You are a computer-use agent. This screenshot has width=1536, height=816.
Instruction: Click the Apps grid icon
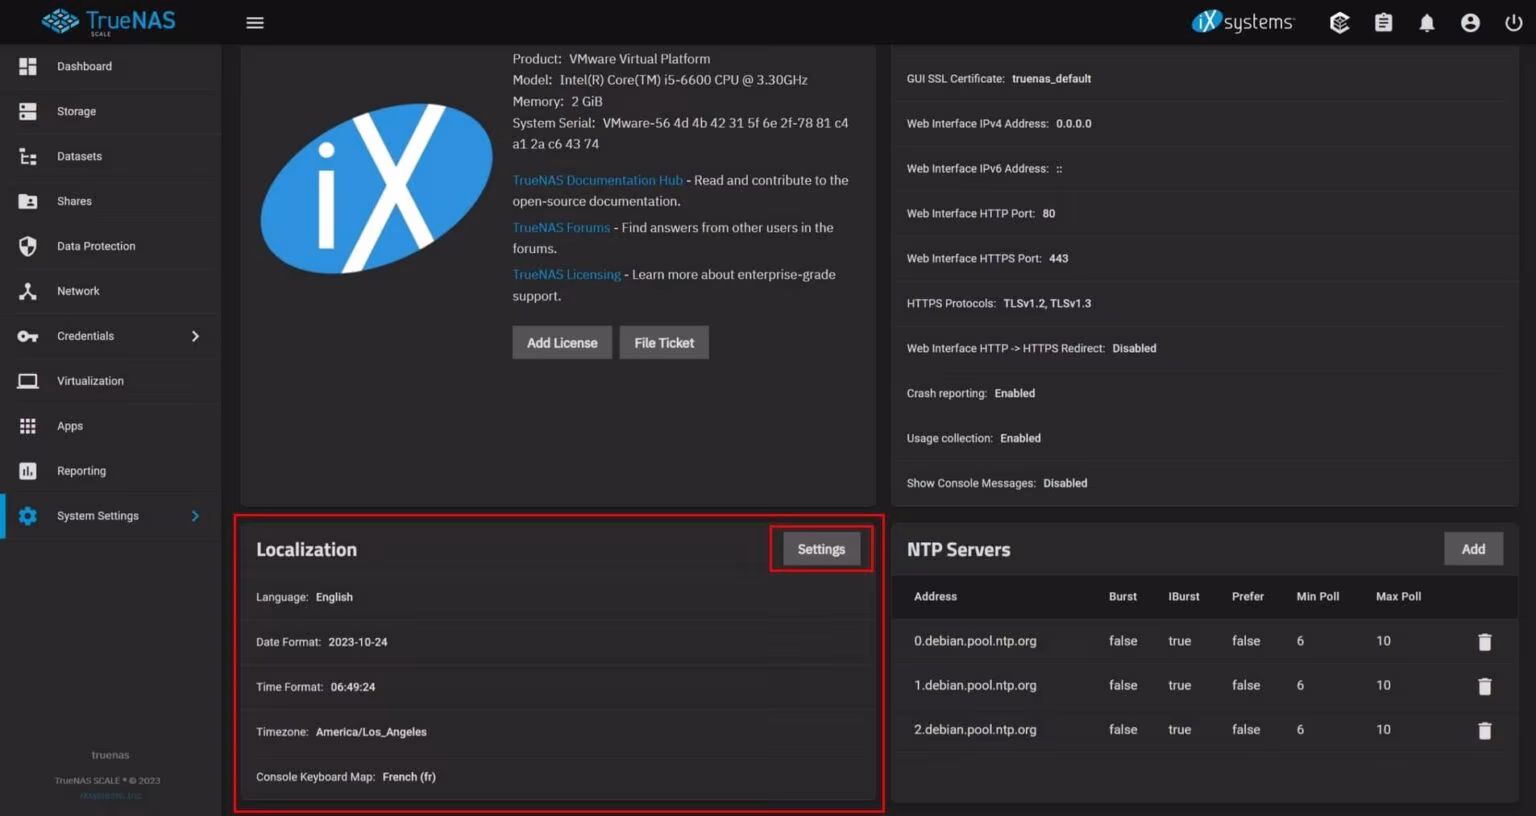(x=28, y=426)
